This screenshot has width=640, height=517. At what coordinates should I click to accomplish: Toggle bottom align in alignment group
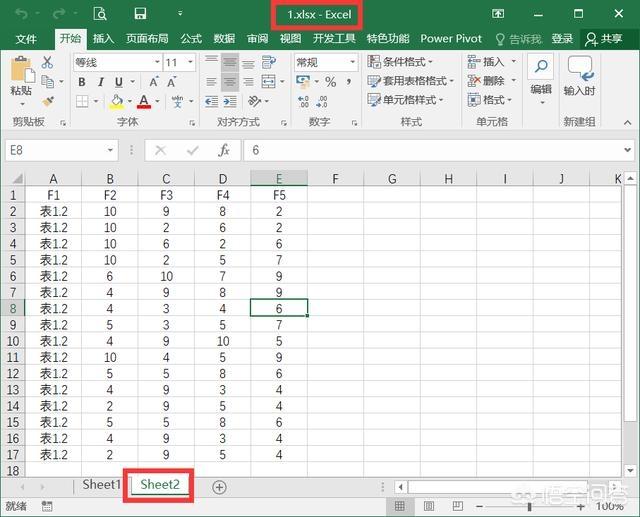(x=248, y=62)
